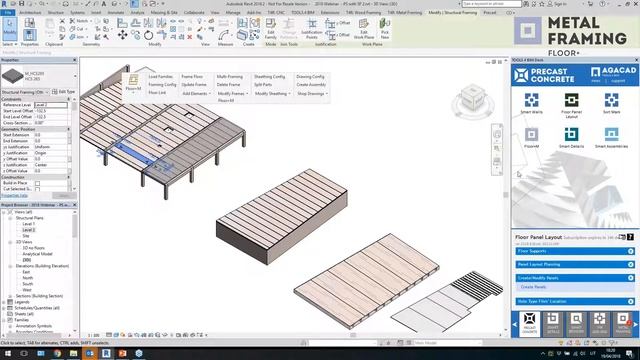640x360 pixels.
Task: Click the Align tool icon
Action: (x=122, y=23)
